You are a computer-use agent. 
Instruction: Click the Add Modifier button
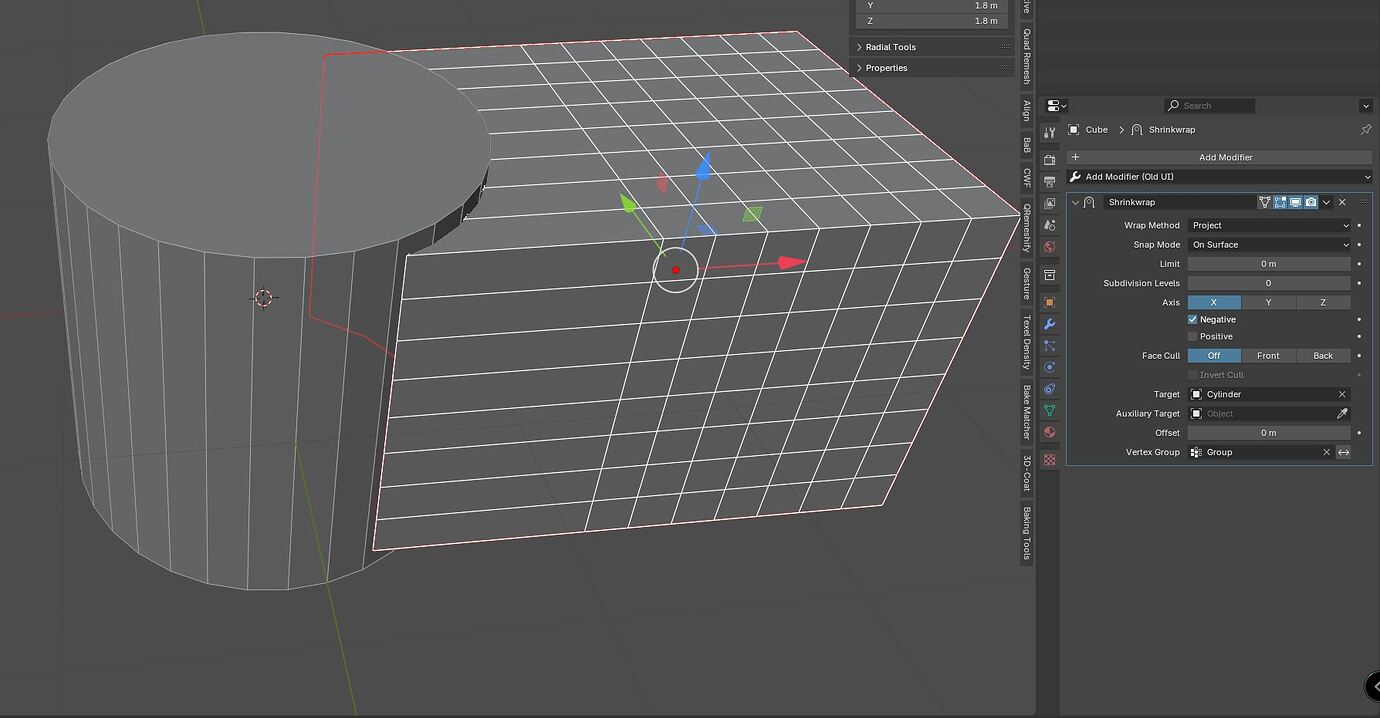tap(1219, 158)
